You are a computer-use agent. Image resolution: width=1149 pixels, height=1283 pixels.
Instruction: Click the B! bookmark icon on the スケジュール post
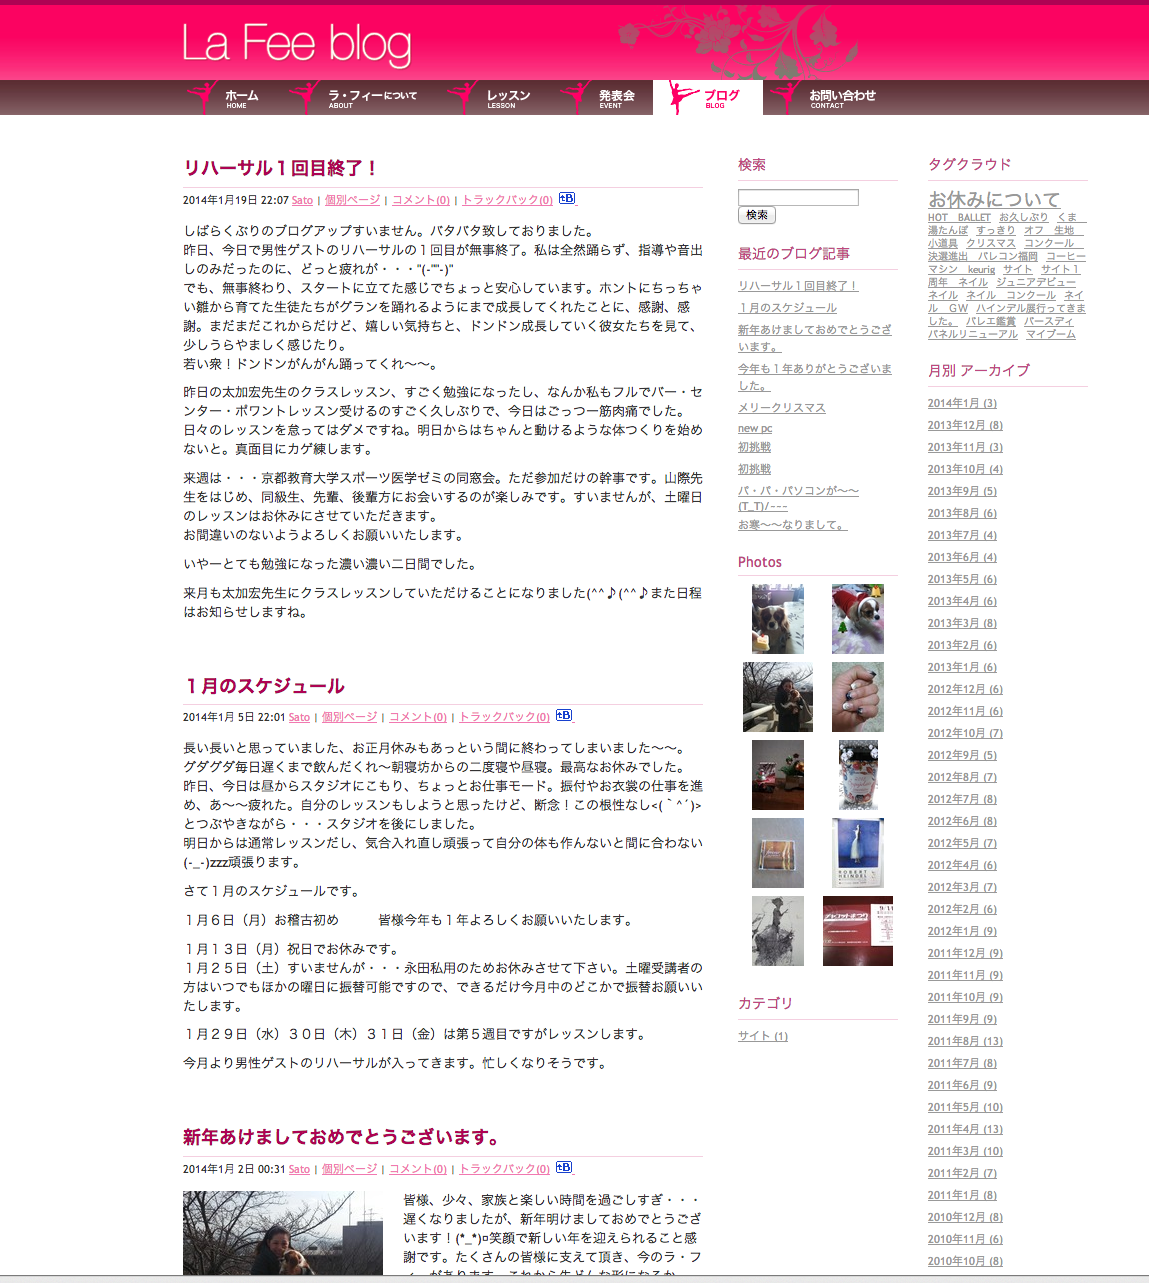[564, 715]
